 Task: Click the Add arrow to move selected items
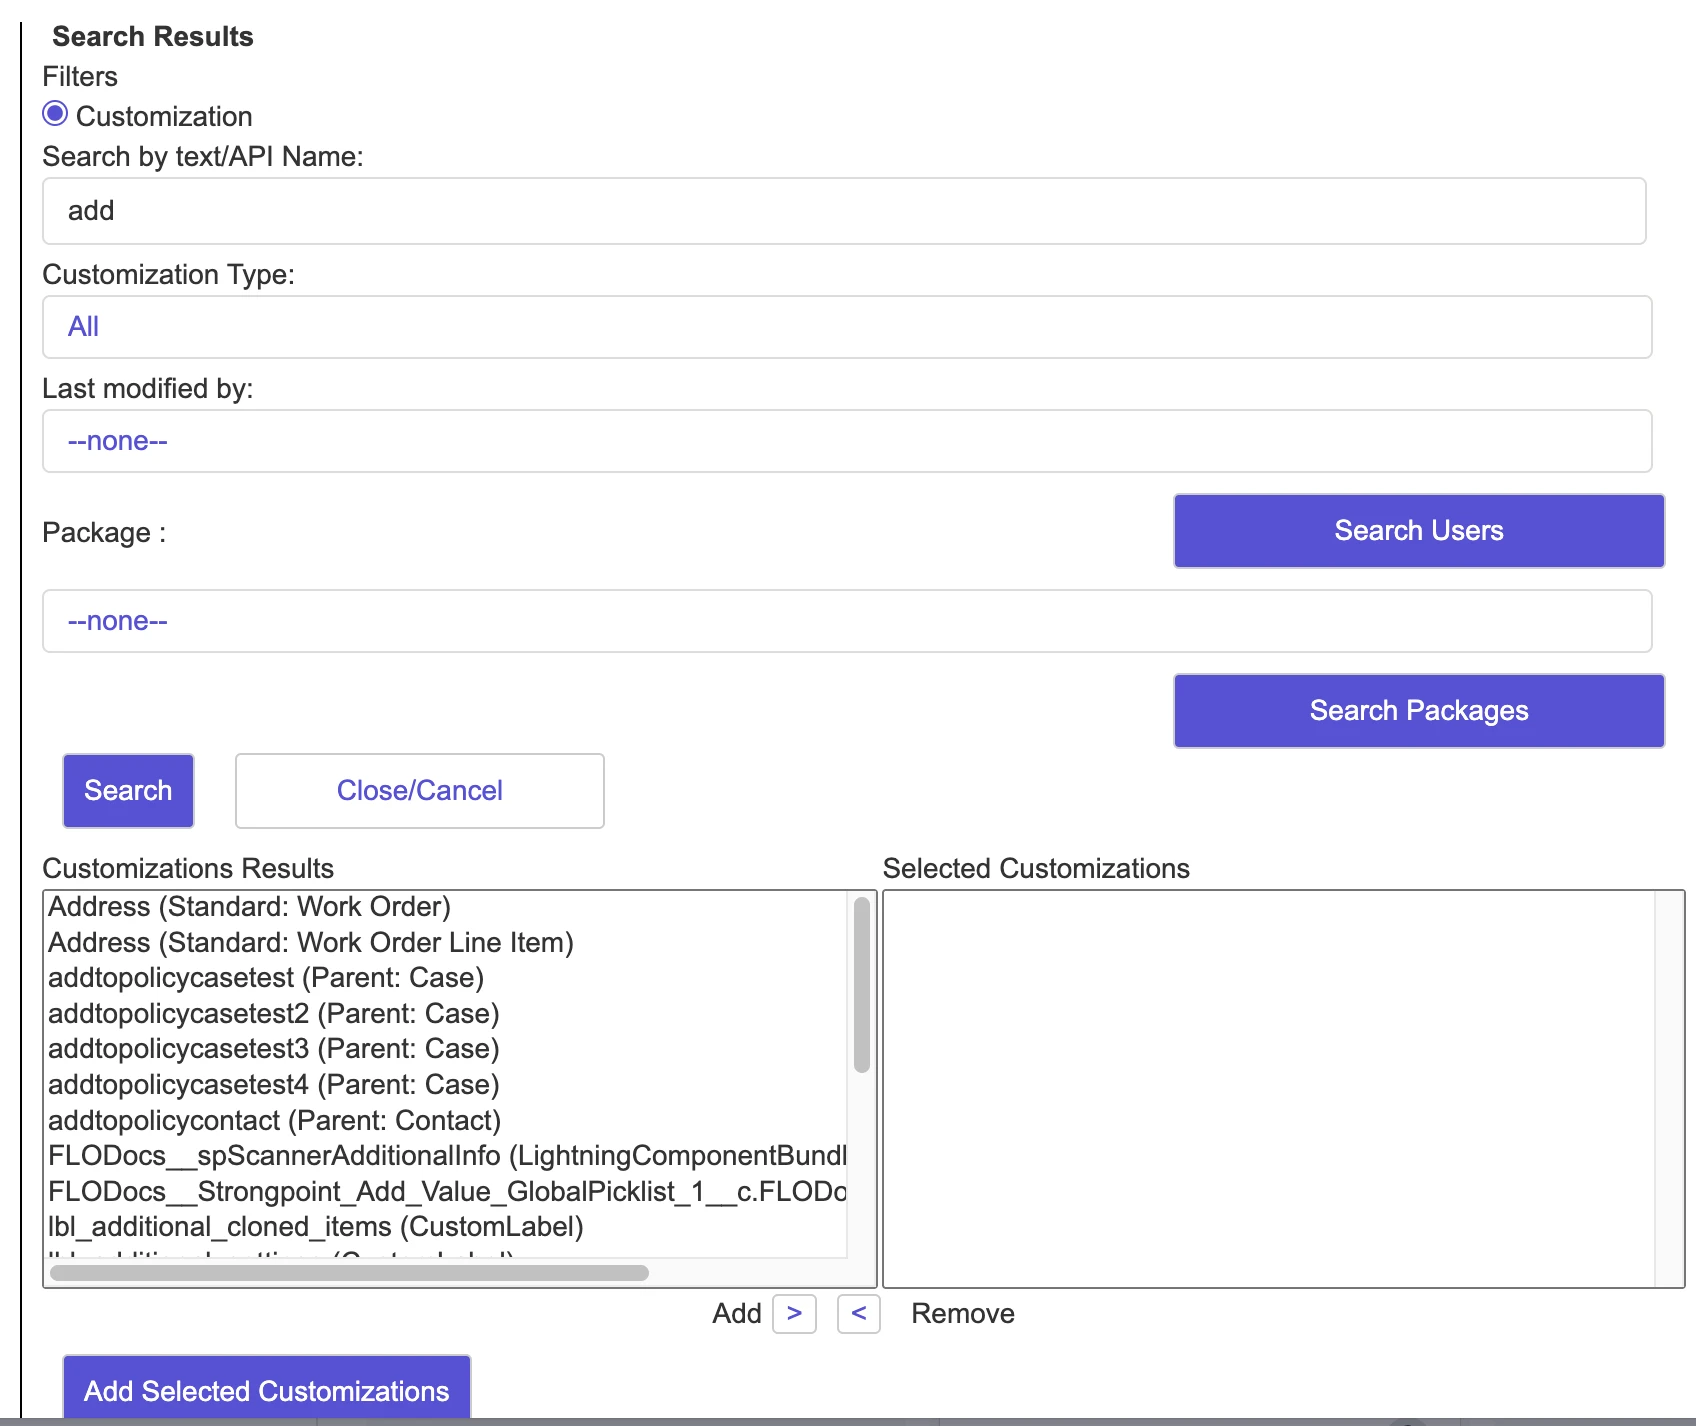click(x=795, y=1314)
